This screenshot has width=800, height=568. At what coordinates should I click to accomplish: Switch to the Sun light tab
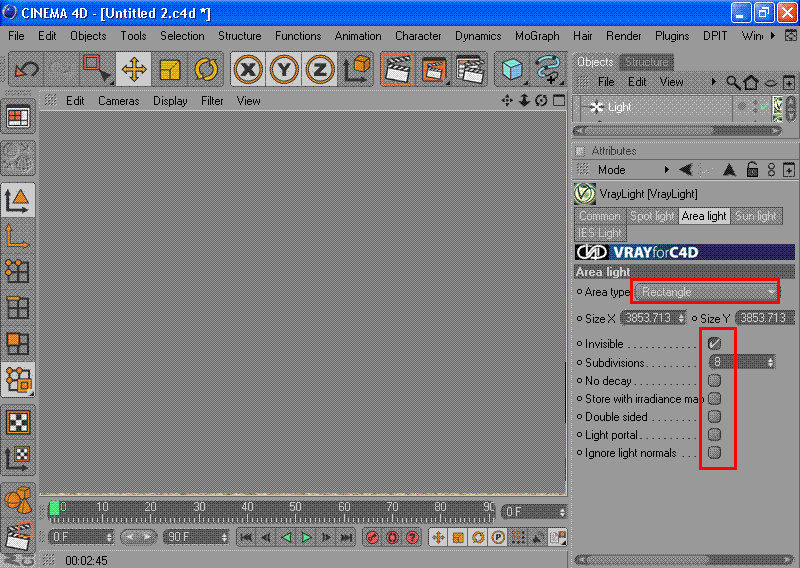click(x=756, y=216)
